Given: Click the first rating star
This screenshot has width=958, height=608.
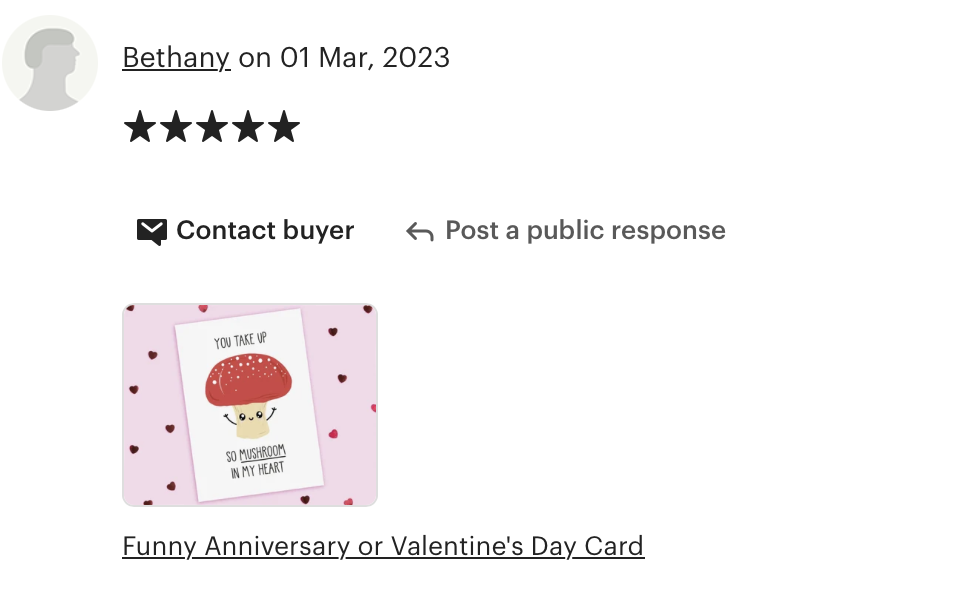Looking at the screenshot, I should 141,126.
